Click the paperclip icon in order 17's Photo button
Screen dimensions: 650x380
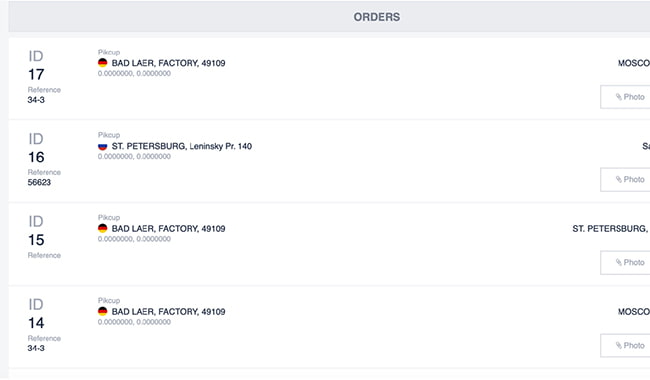618,97
